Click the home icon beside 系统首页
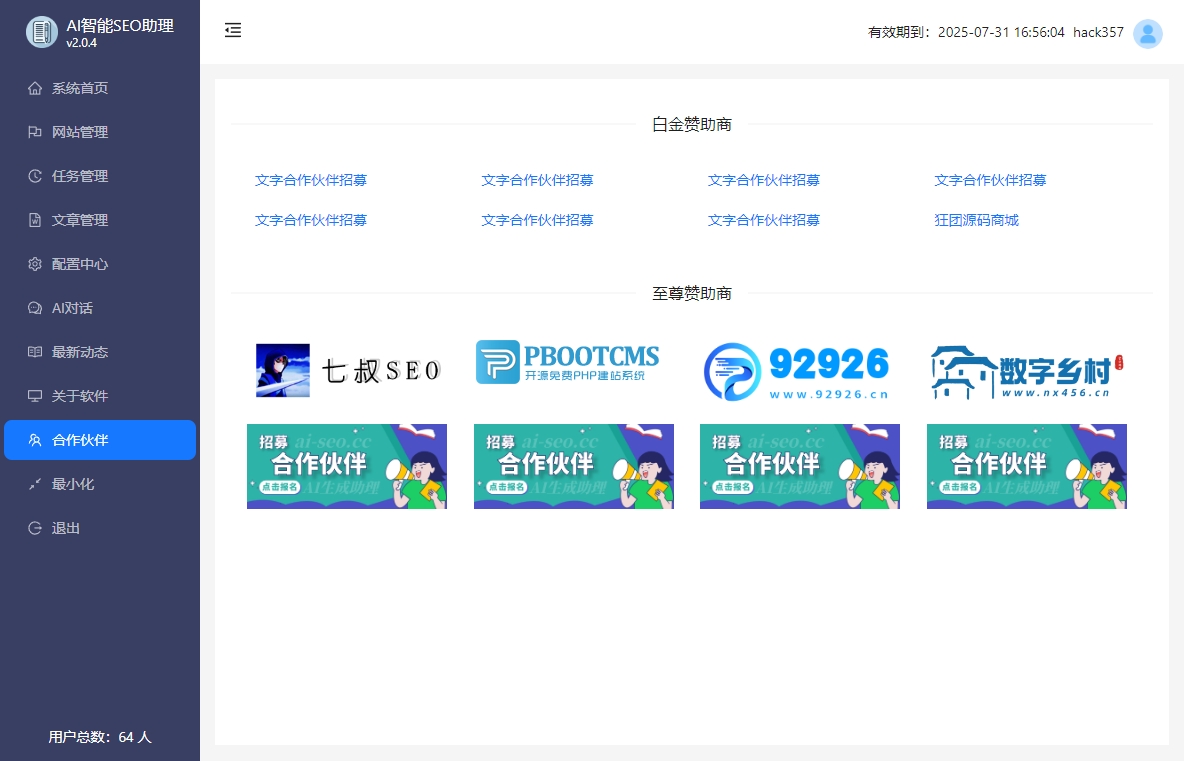 coord(35,88)
